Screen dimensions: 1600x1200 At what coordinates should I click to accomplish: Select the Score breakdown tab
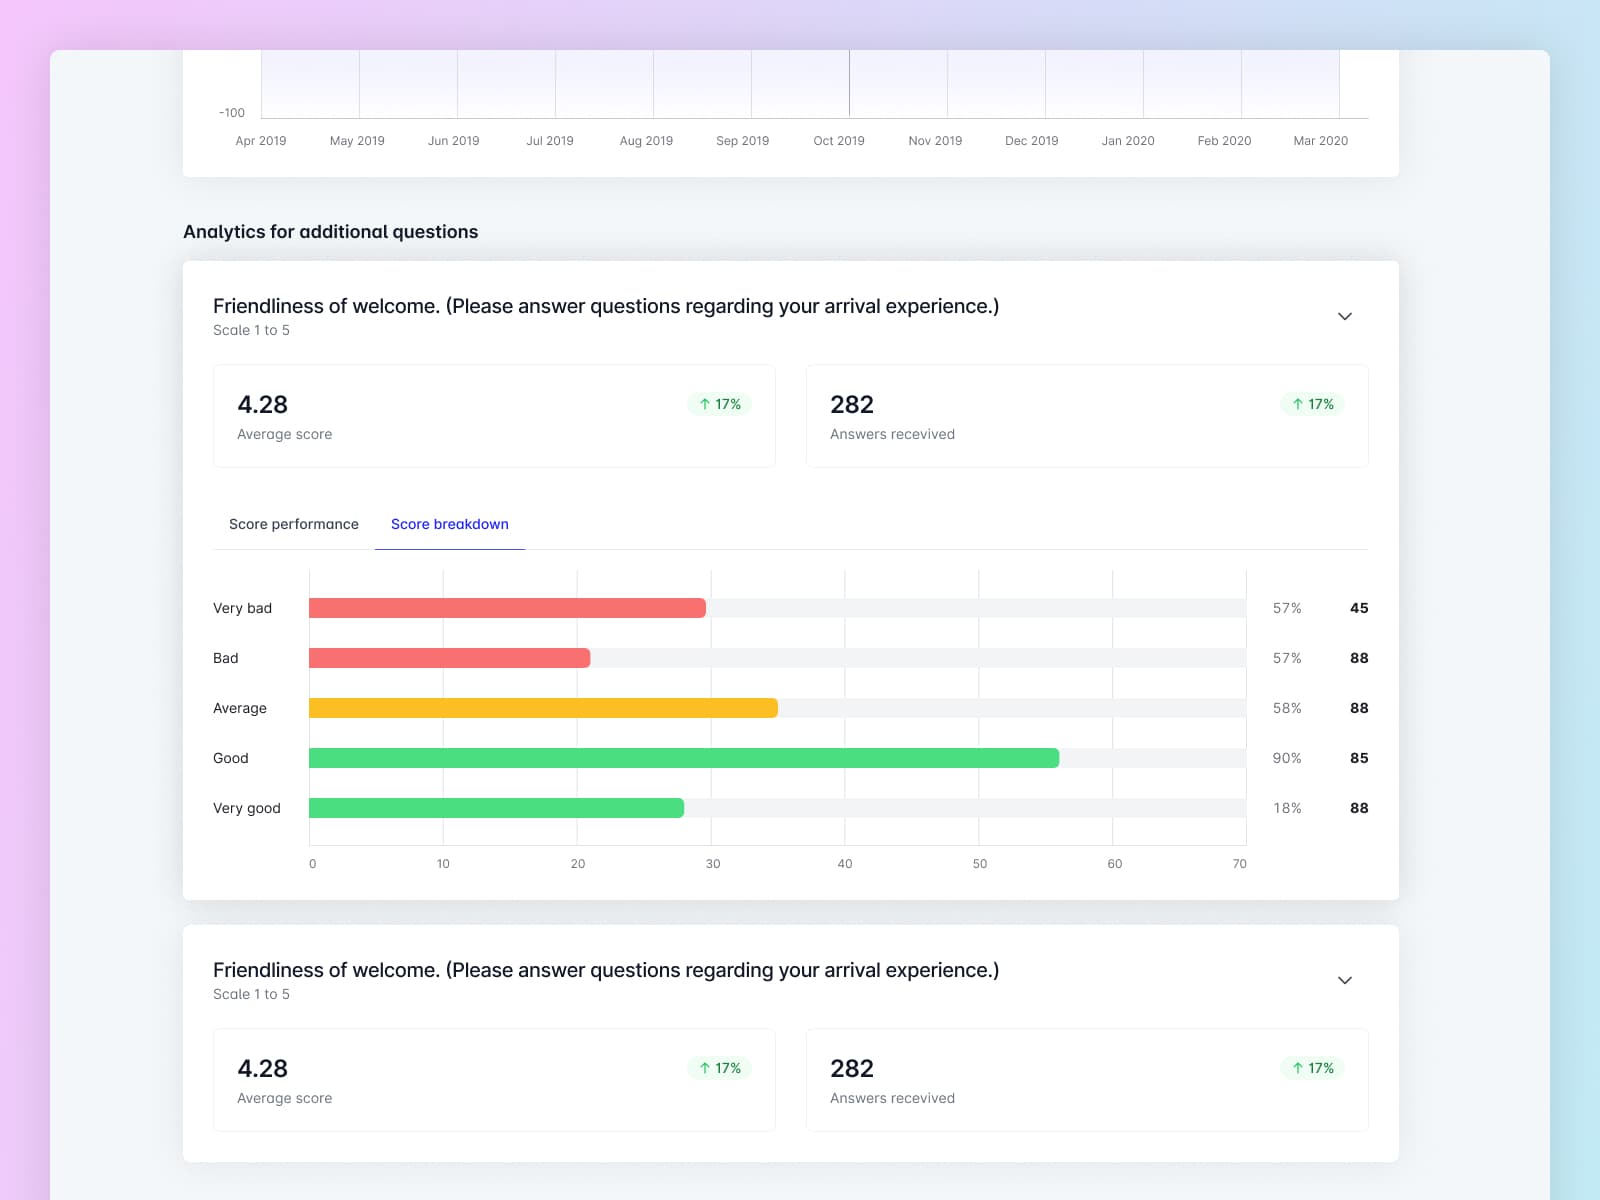click(449, 524)
